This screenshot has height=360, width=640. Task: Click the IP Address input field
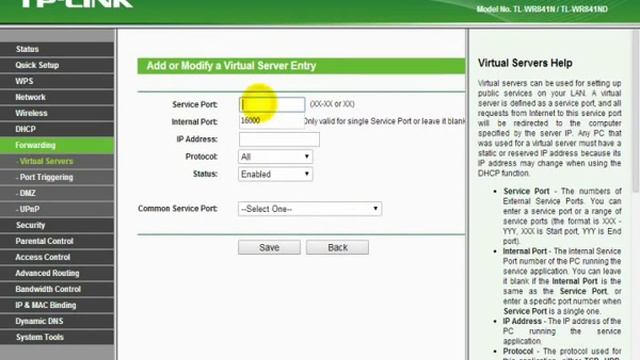279,139
